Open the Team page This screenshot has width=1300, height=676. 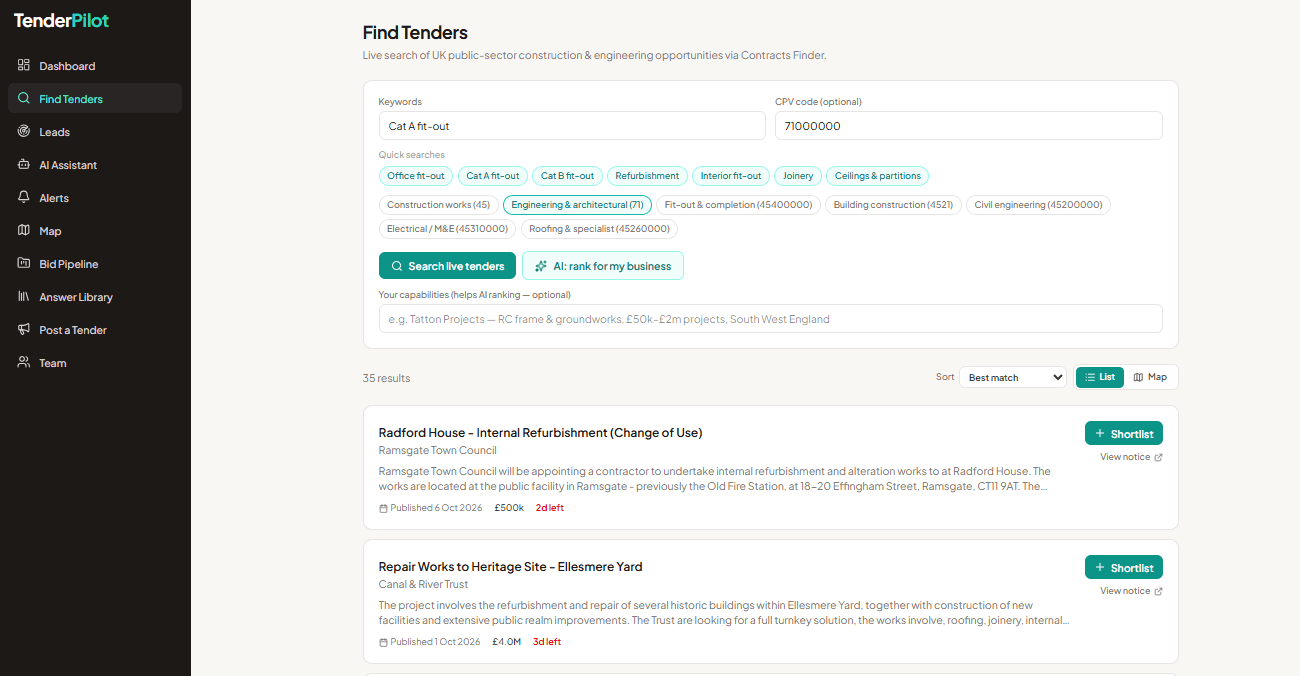point(95,363)
